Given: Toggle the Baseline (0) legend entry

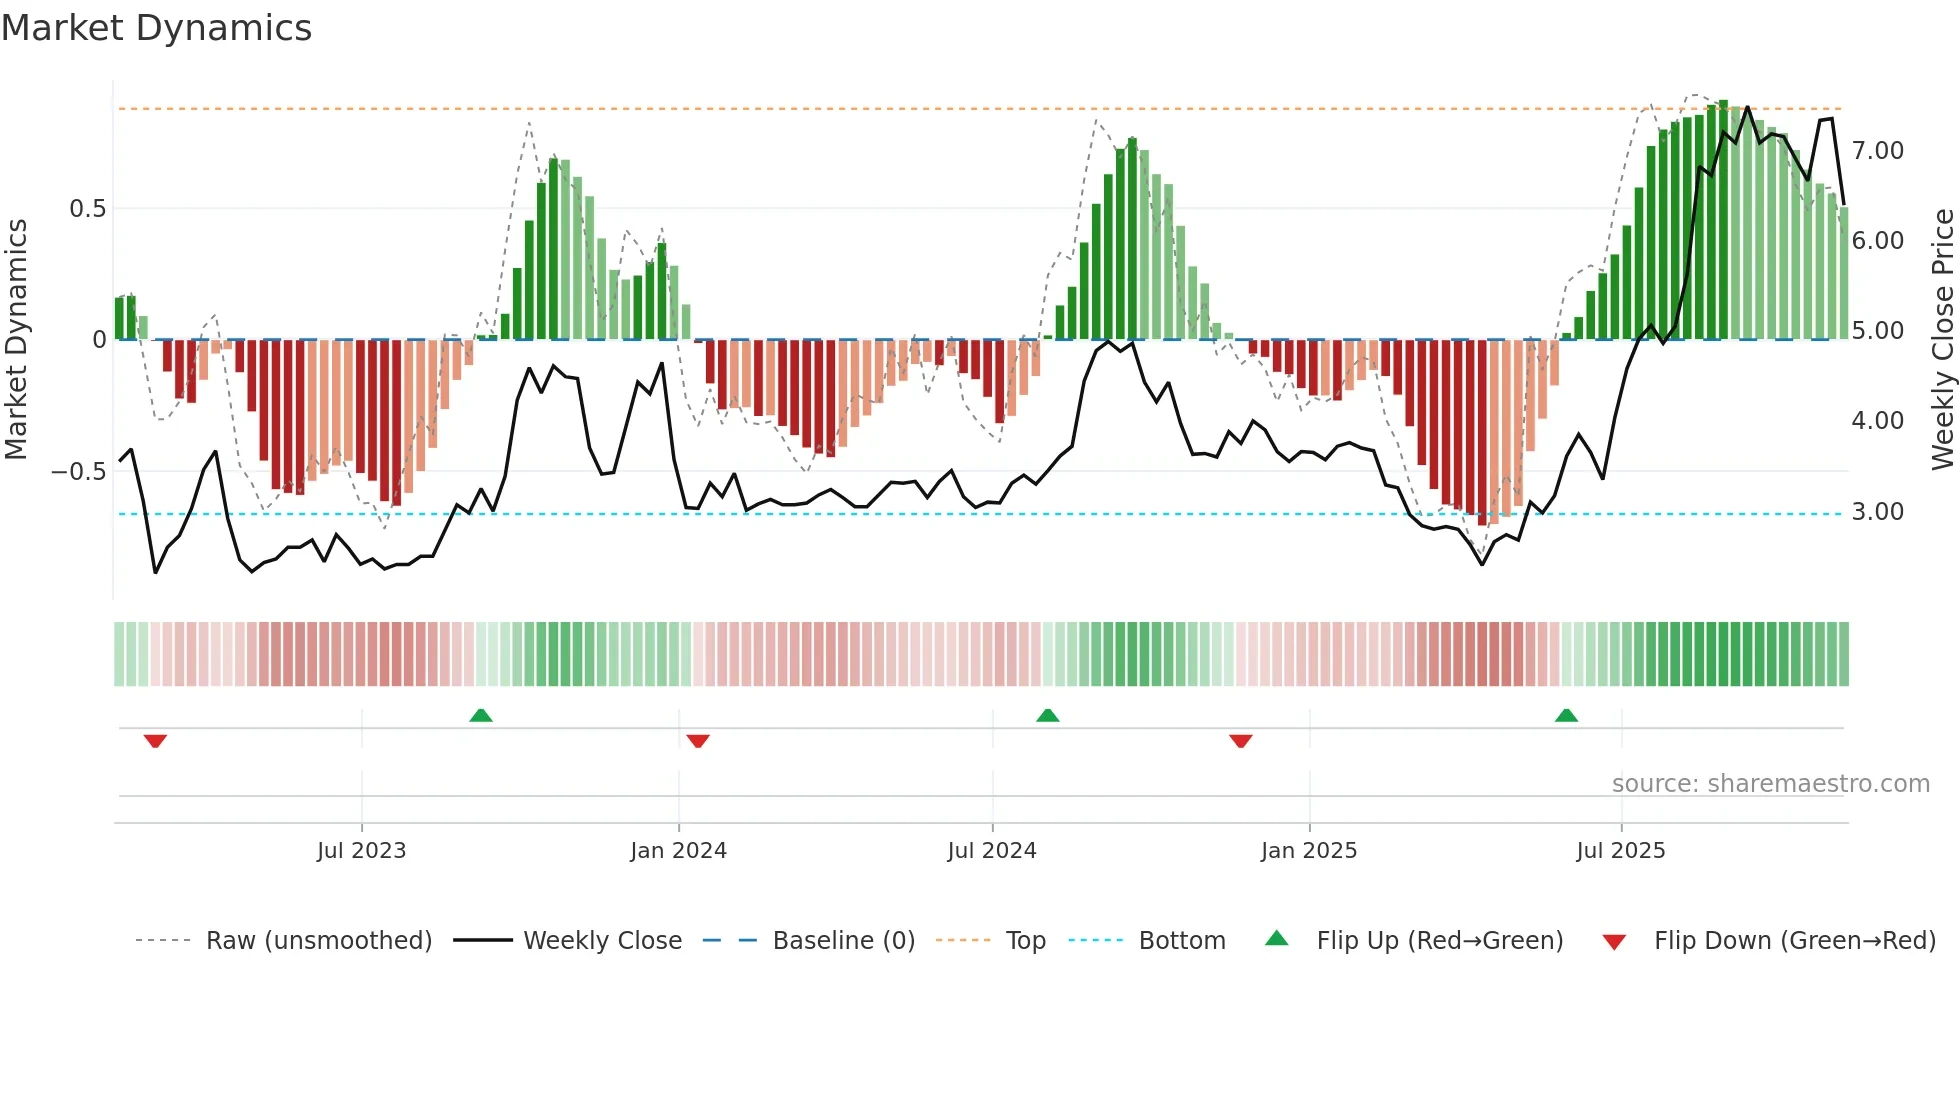Looking at the screenshot, I should (x=843, y=941).
